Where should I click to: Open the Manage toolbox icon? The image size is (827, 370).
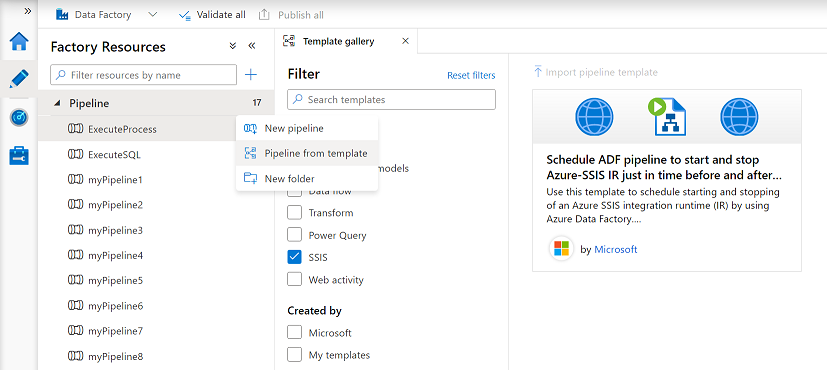click(19, 155)
